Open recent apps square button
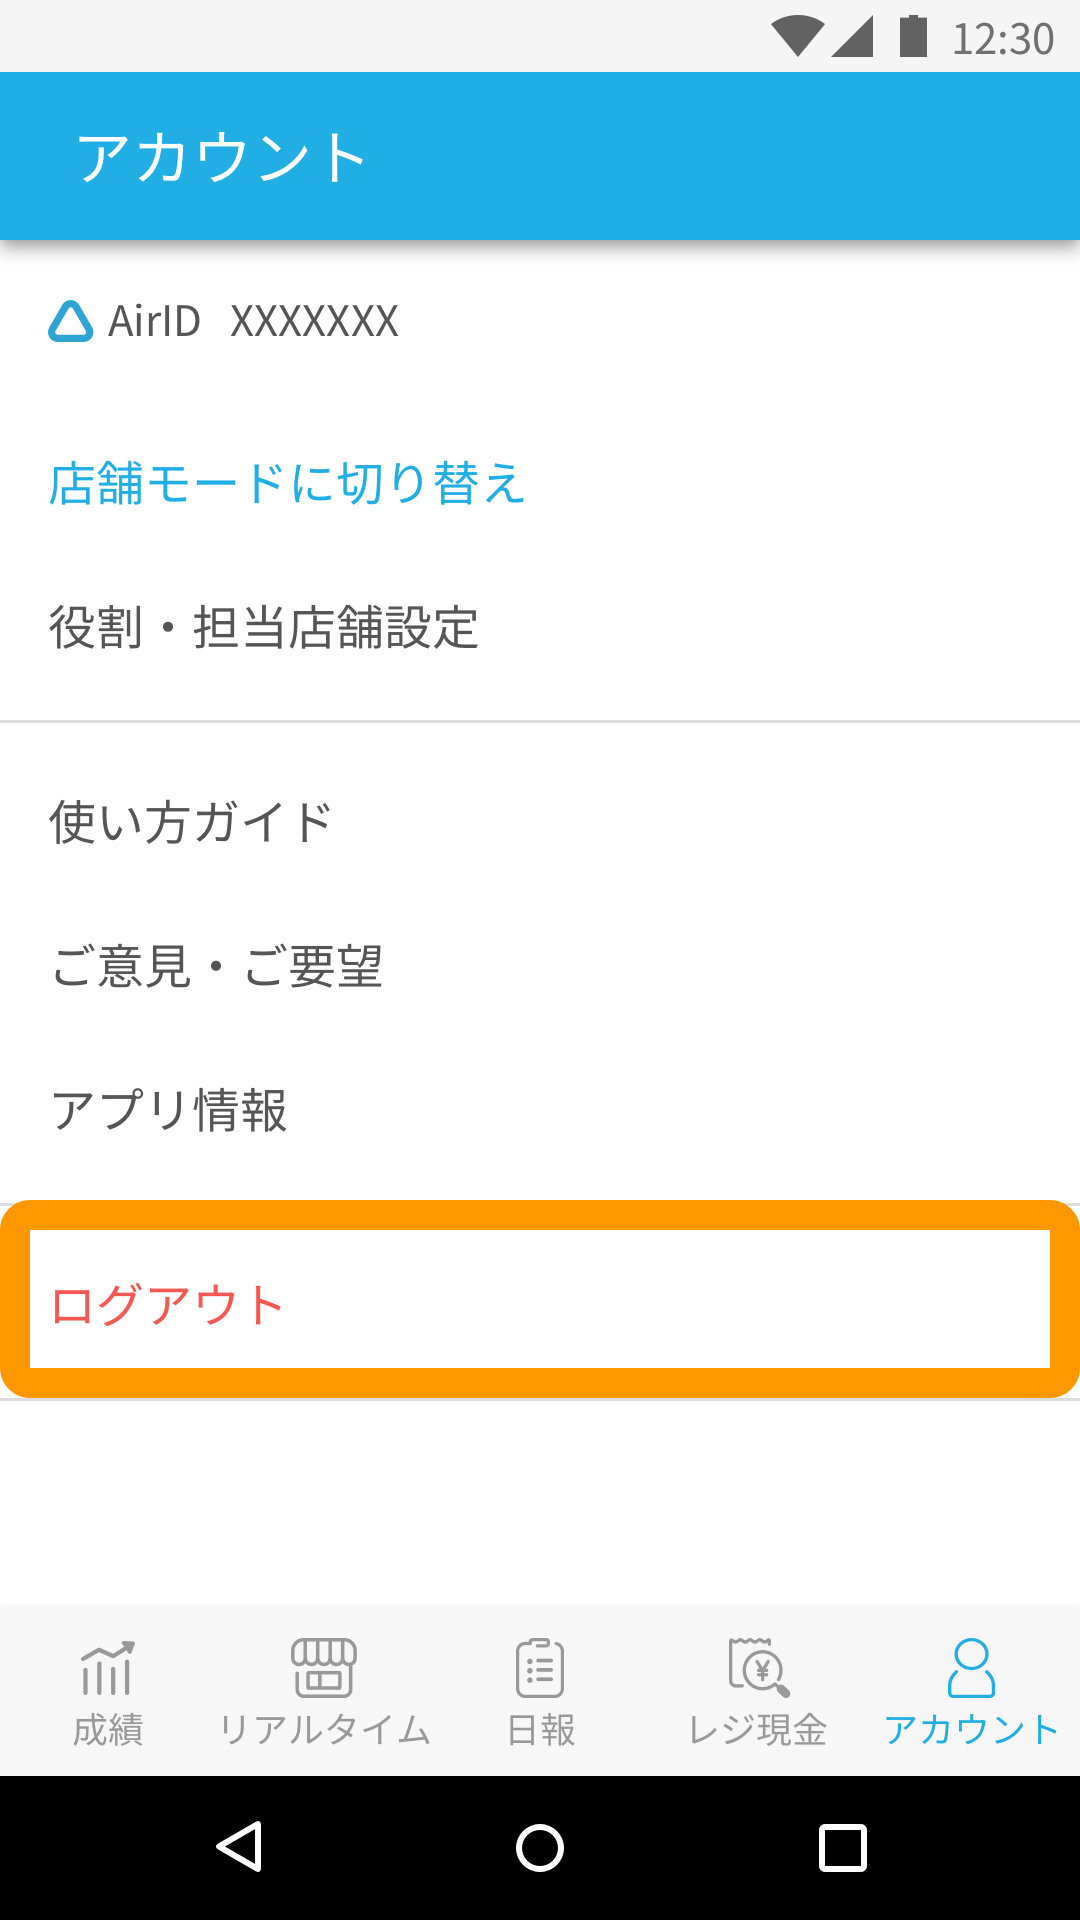The width and height of the screenshot is (1080, 1920). click(843, 1847)
